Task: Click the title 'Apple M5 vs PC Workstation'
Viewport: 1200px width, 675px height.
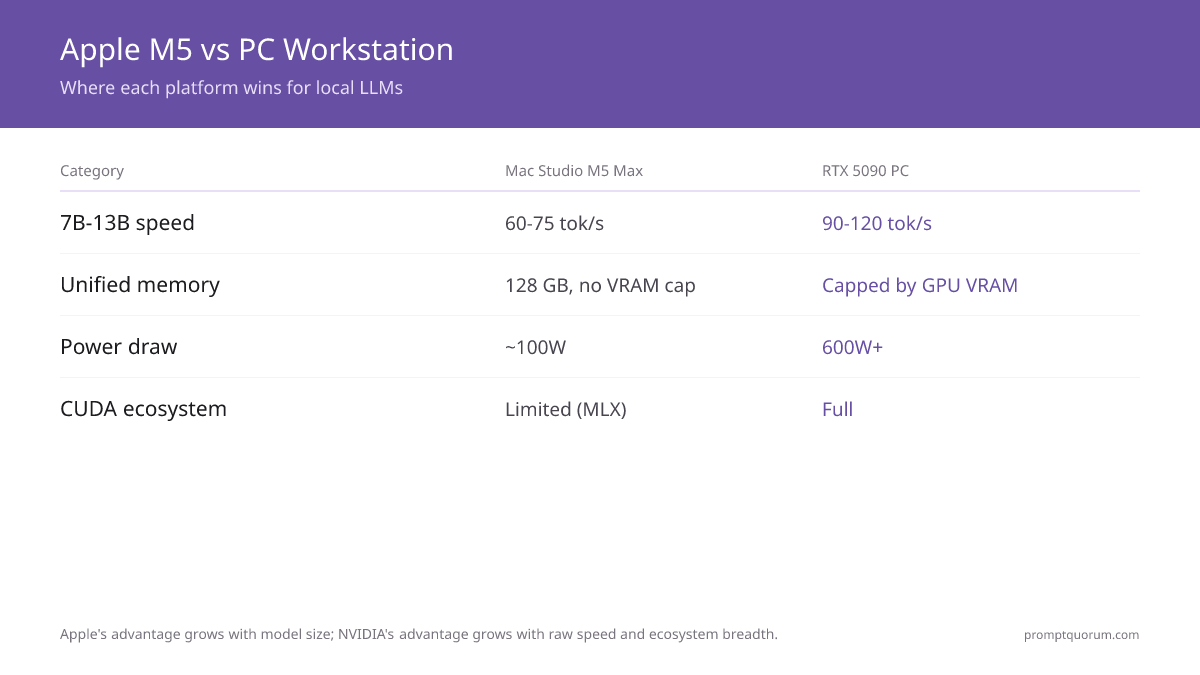Action: 256,49
